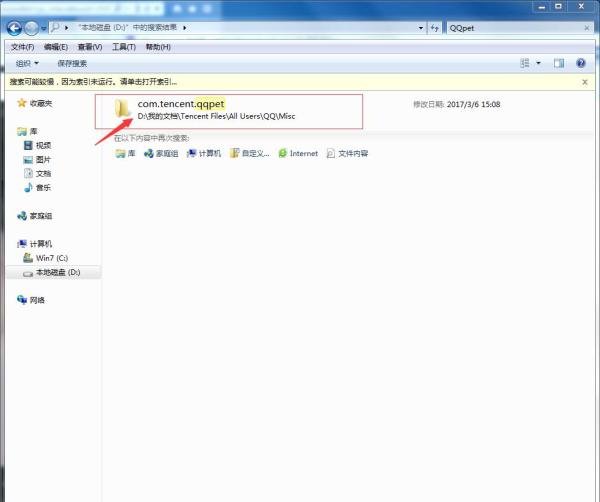The image size is (600, 502).
Task: Open the 组织 dropdown
Action: coord(27,64)
